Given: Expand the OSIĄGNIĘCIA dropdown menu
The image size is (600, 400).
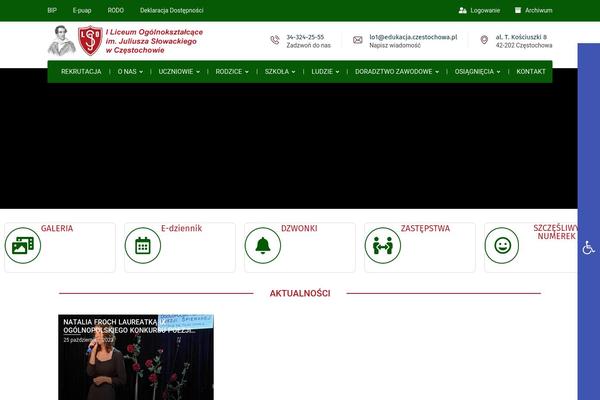Looking at the screenshot, I should coord(477,72).
